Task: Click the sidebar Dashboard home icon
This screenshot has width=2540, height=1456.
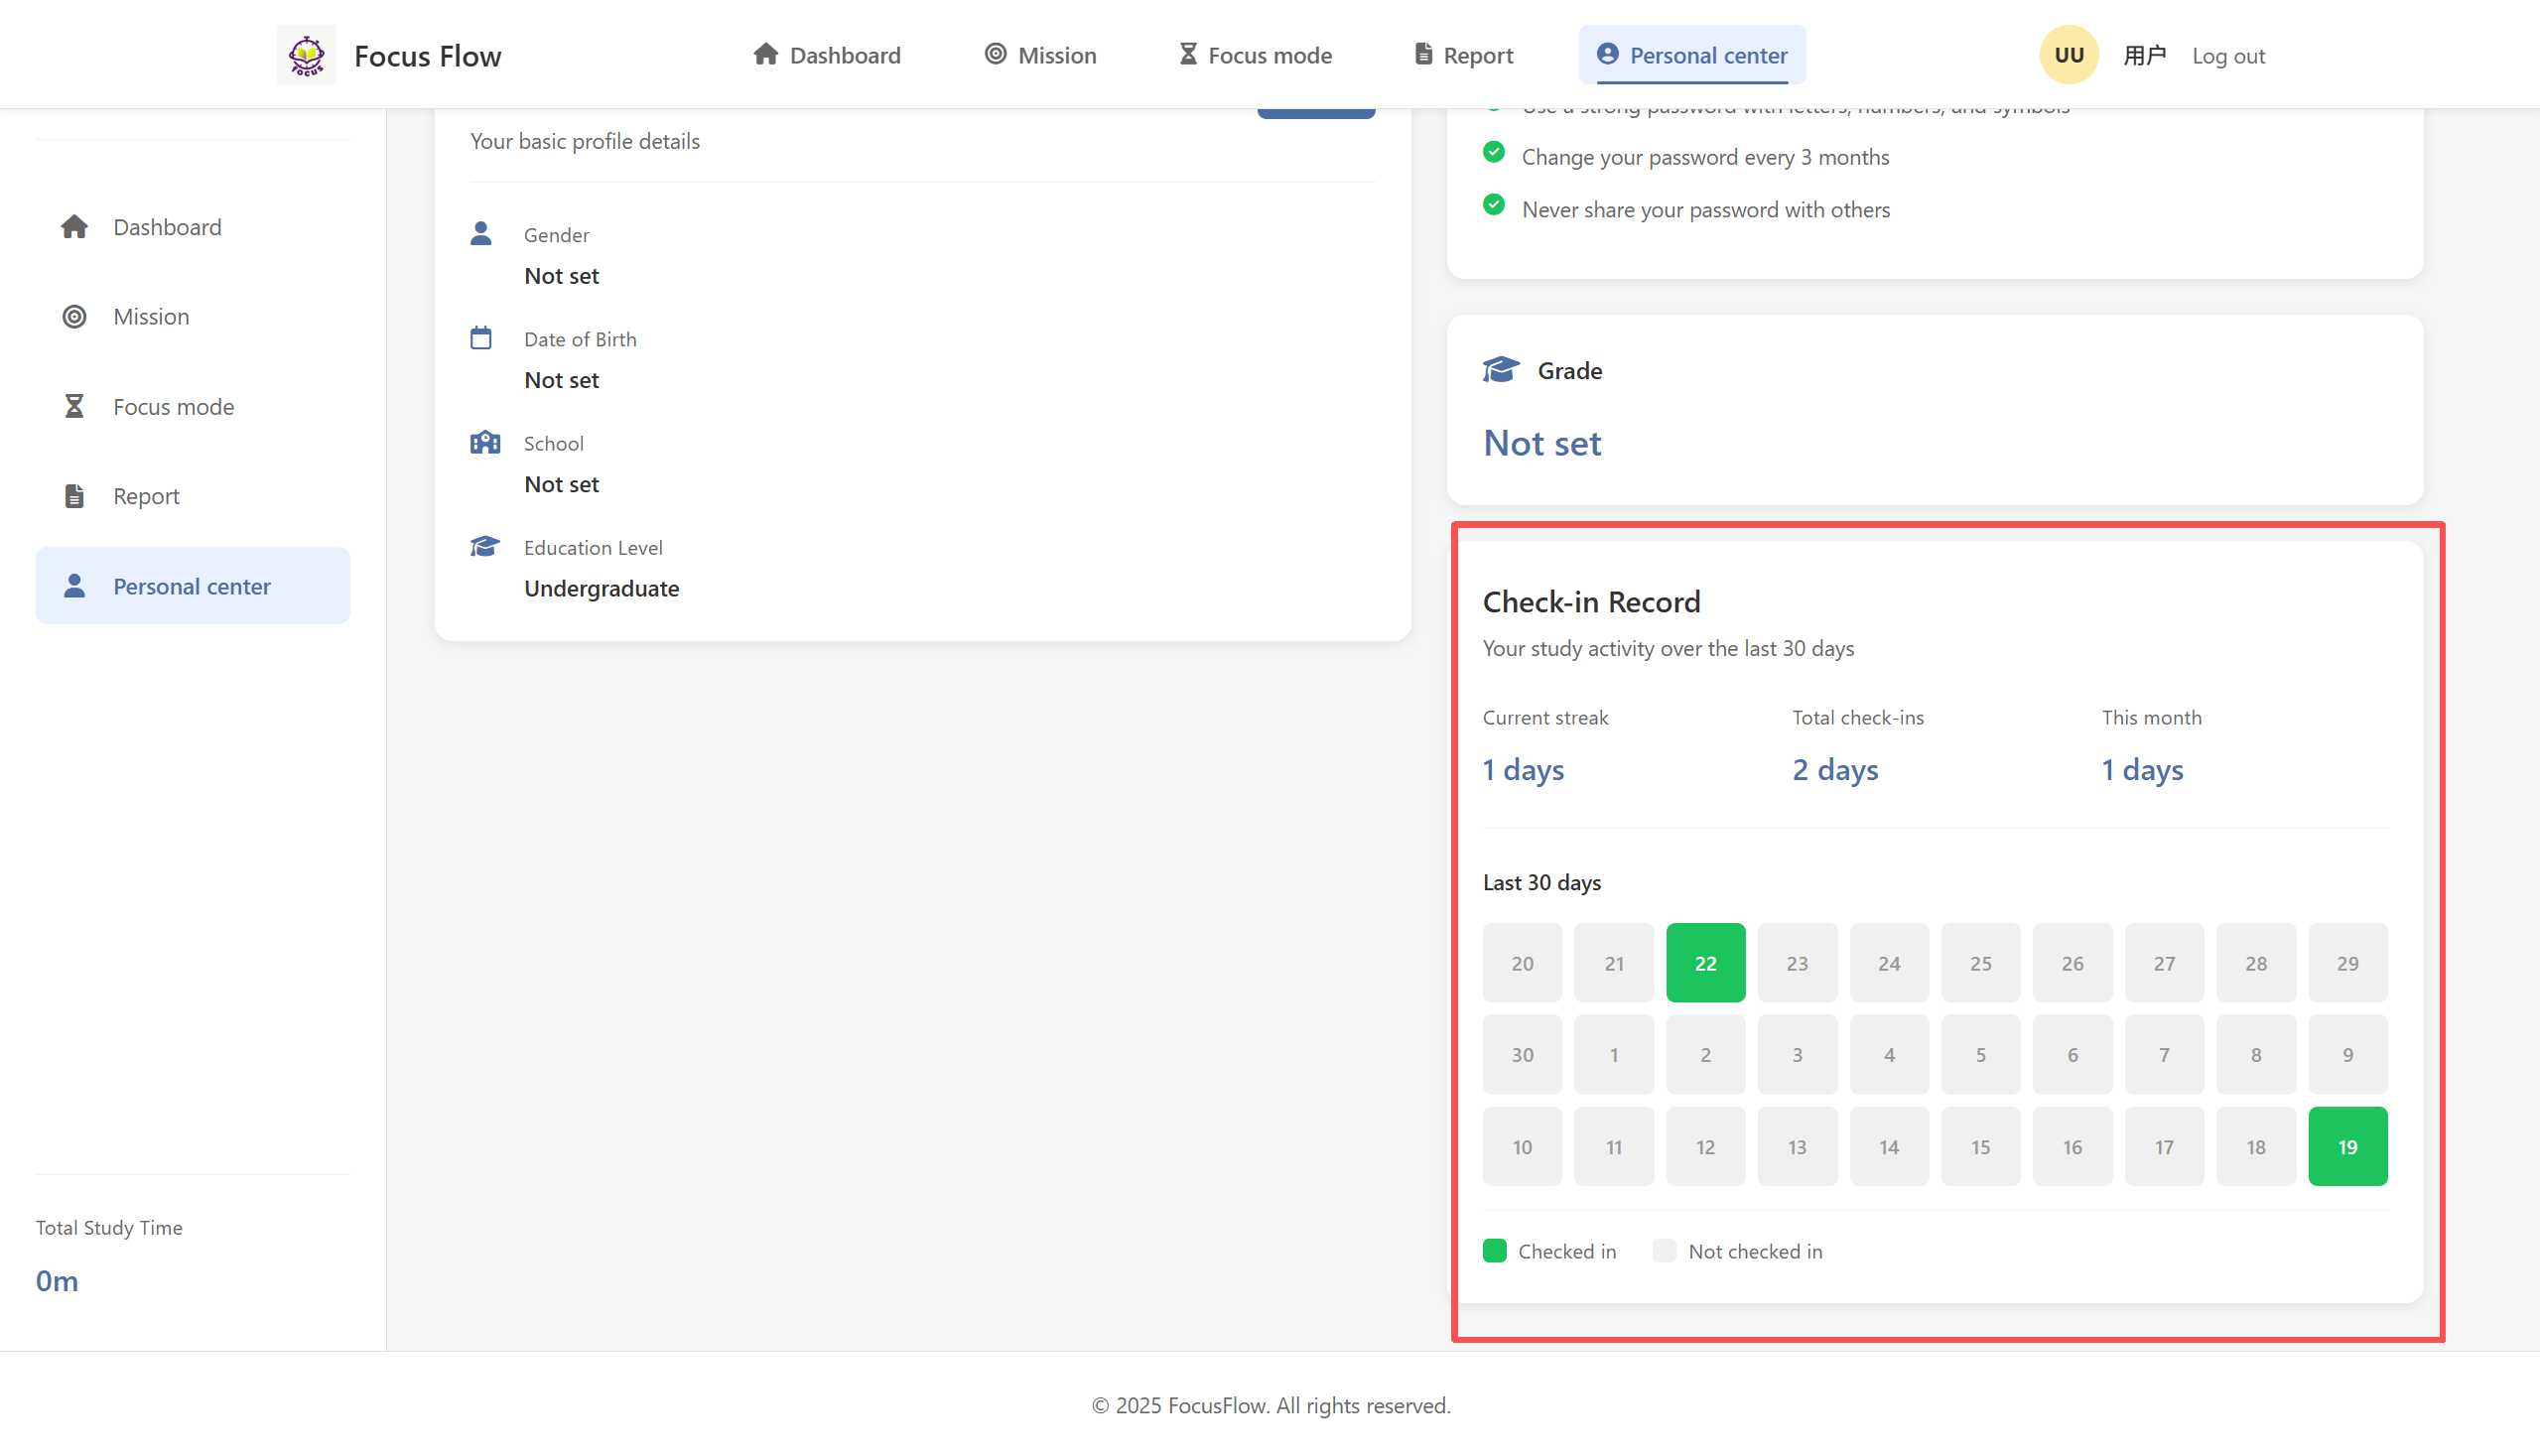Action: [74, 227]
